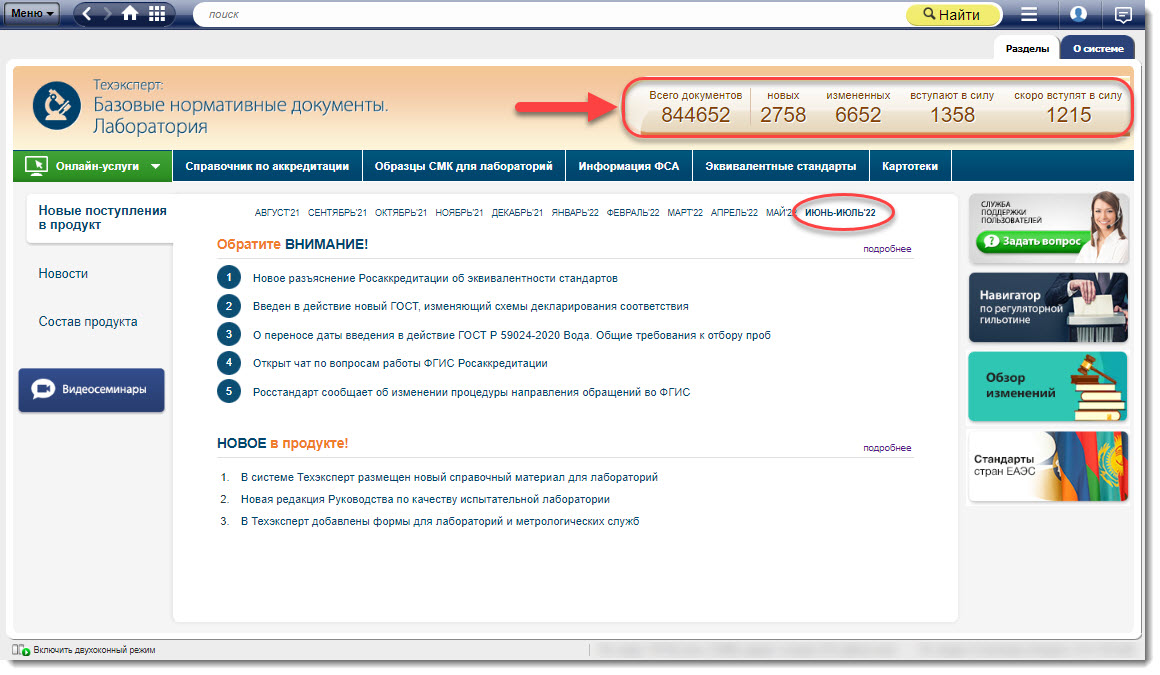Select the ДЕКАБРЬ'21 month link
The height and width of the screenshot is (675, 1160).
point(517,212)
